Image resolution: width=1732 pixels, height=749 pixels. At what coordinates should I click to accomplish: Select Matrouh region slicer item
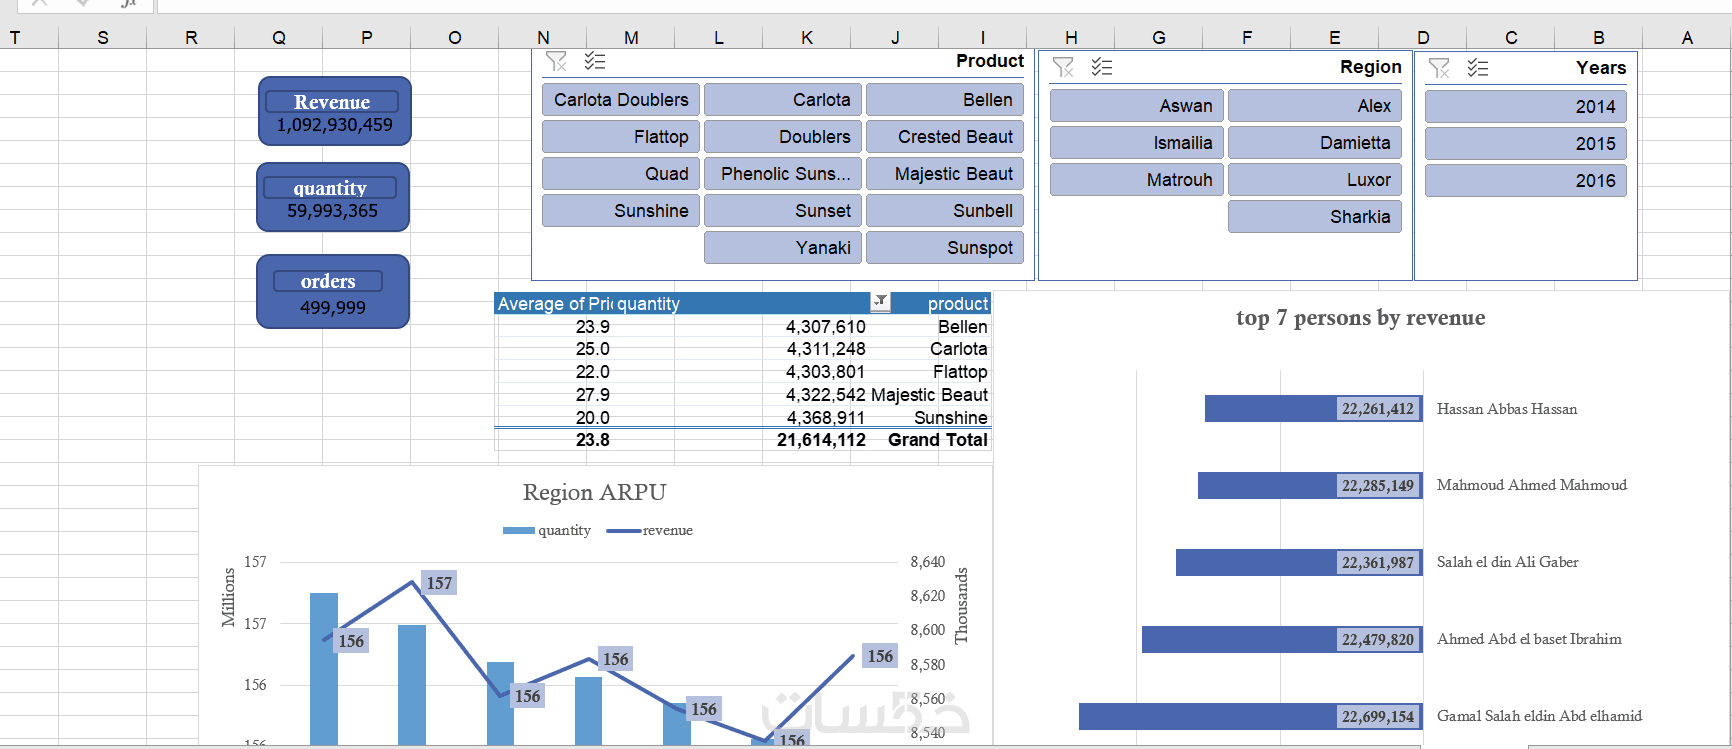click(1137, 180)
